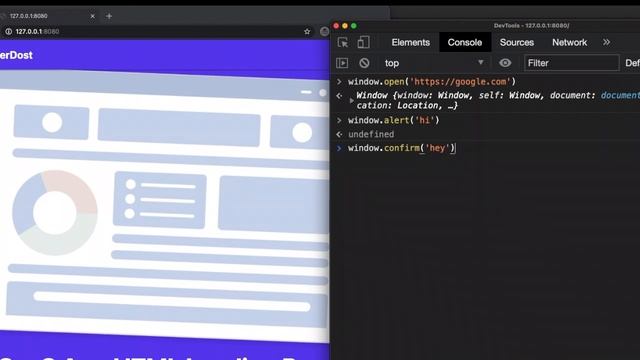
Task: Bookmark page with the star icon
Action: pos(307,31)
